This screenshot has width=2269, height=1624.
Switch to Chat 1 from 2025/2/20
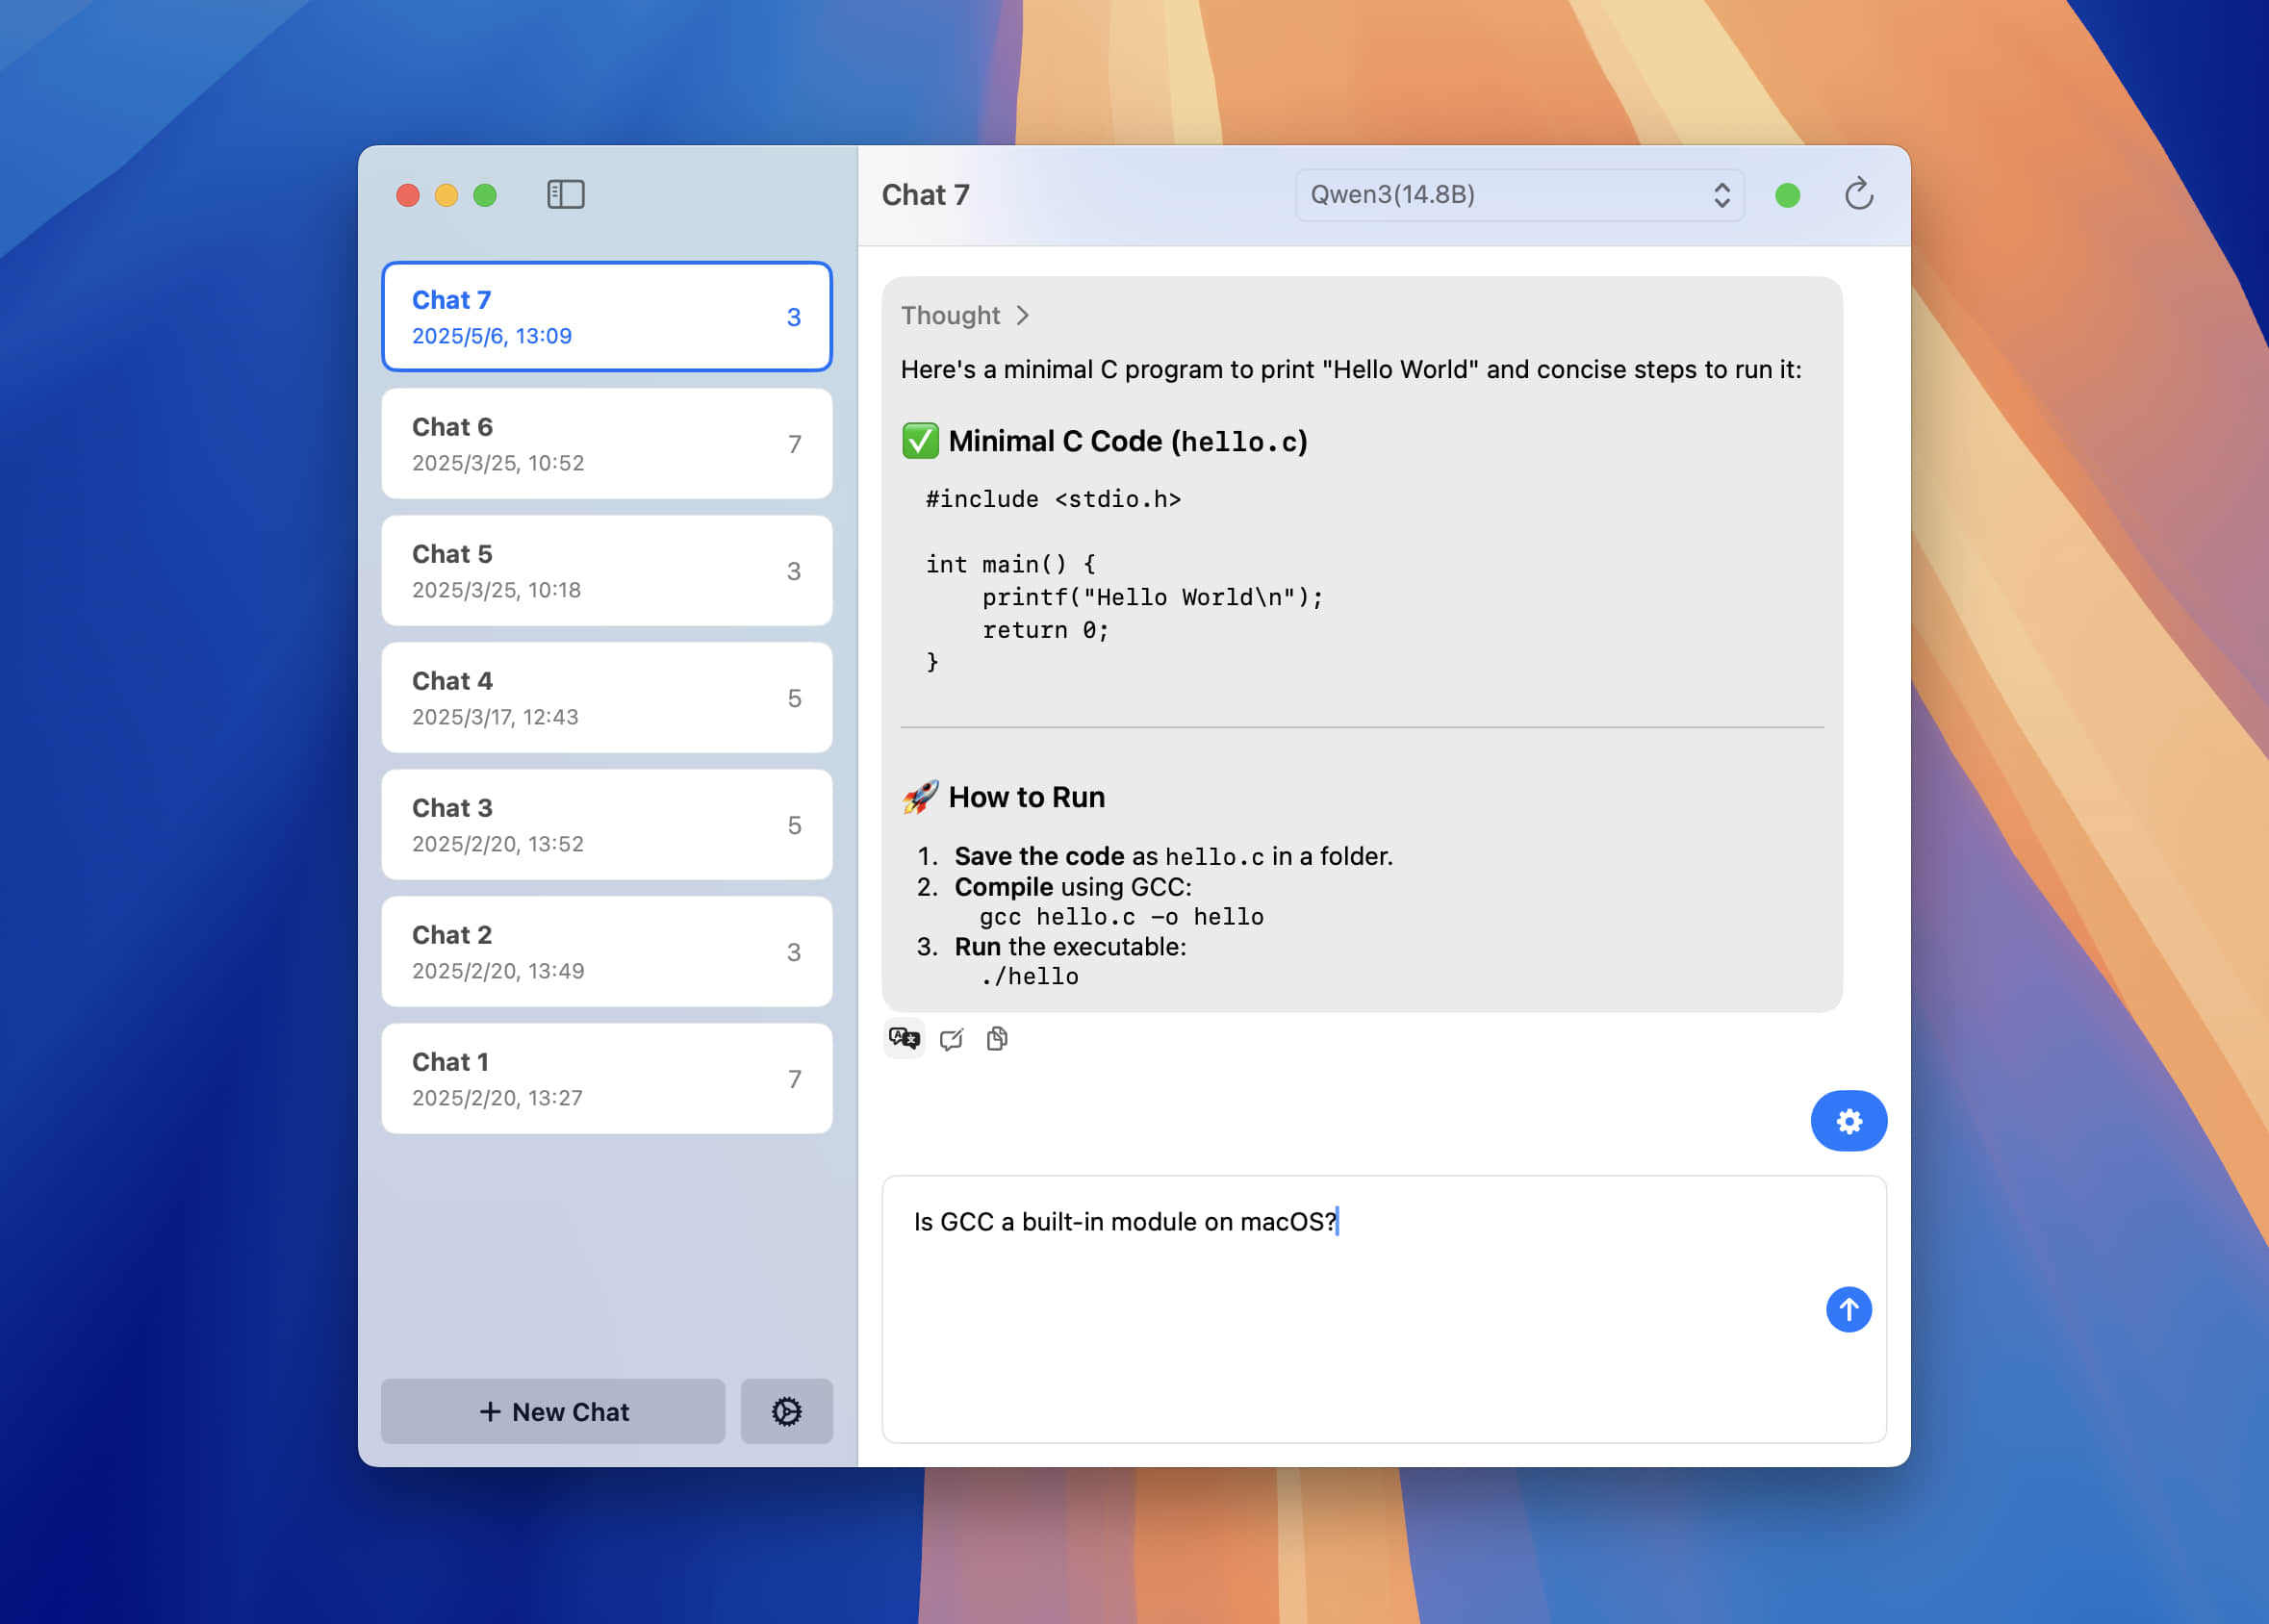coord(606,1079)
